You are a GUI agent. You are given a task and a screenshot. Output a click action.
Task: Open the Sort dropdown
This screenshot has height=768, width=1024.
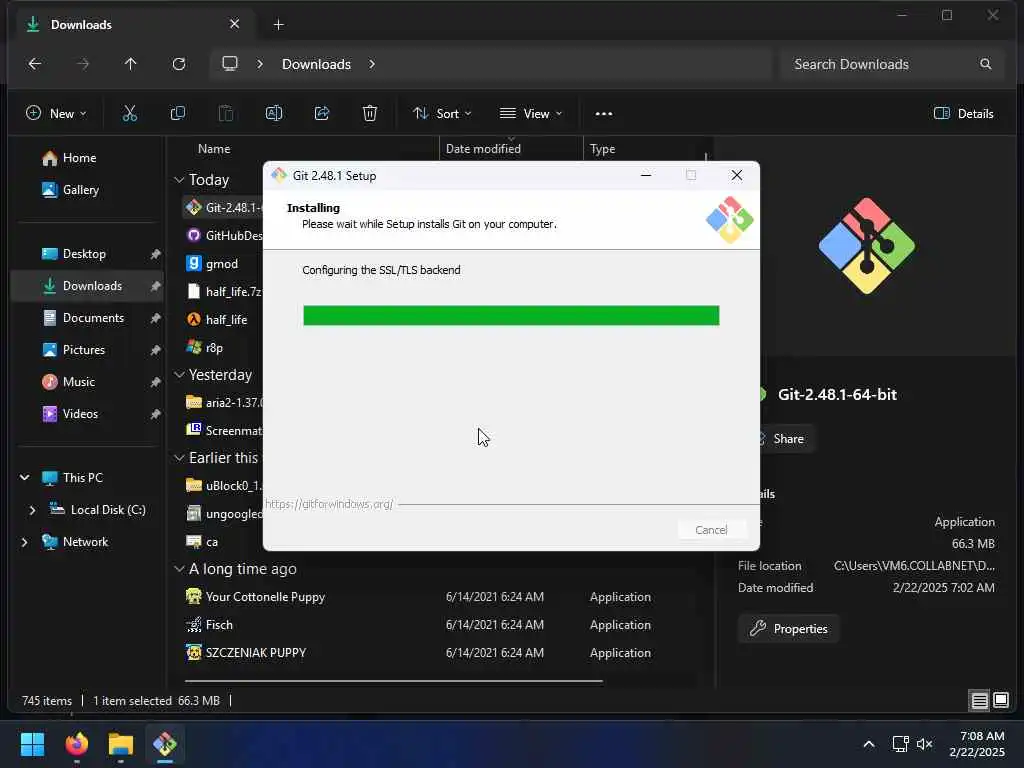coord(441,114)
